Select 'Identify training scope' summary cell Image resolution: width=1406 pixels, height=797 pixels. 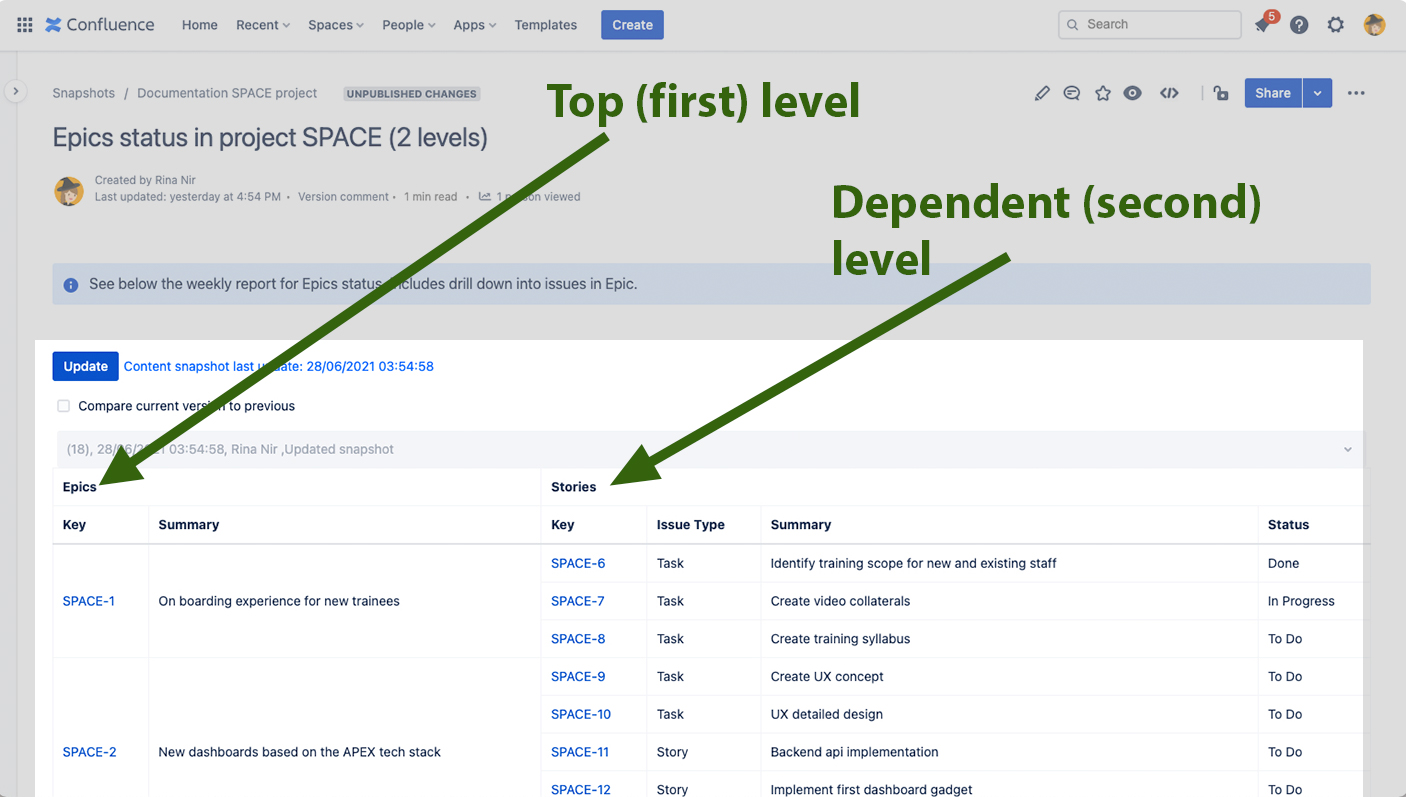tap(913, 563)
